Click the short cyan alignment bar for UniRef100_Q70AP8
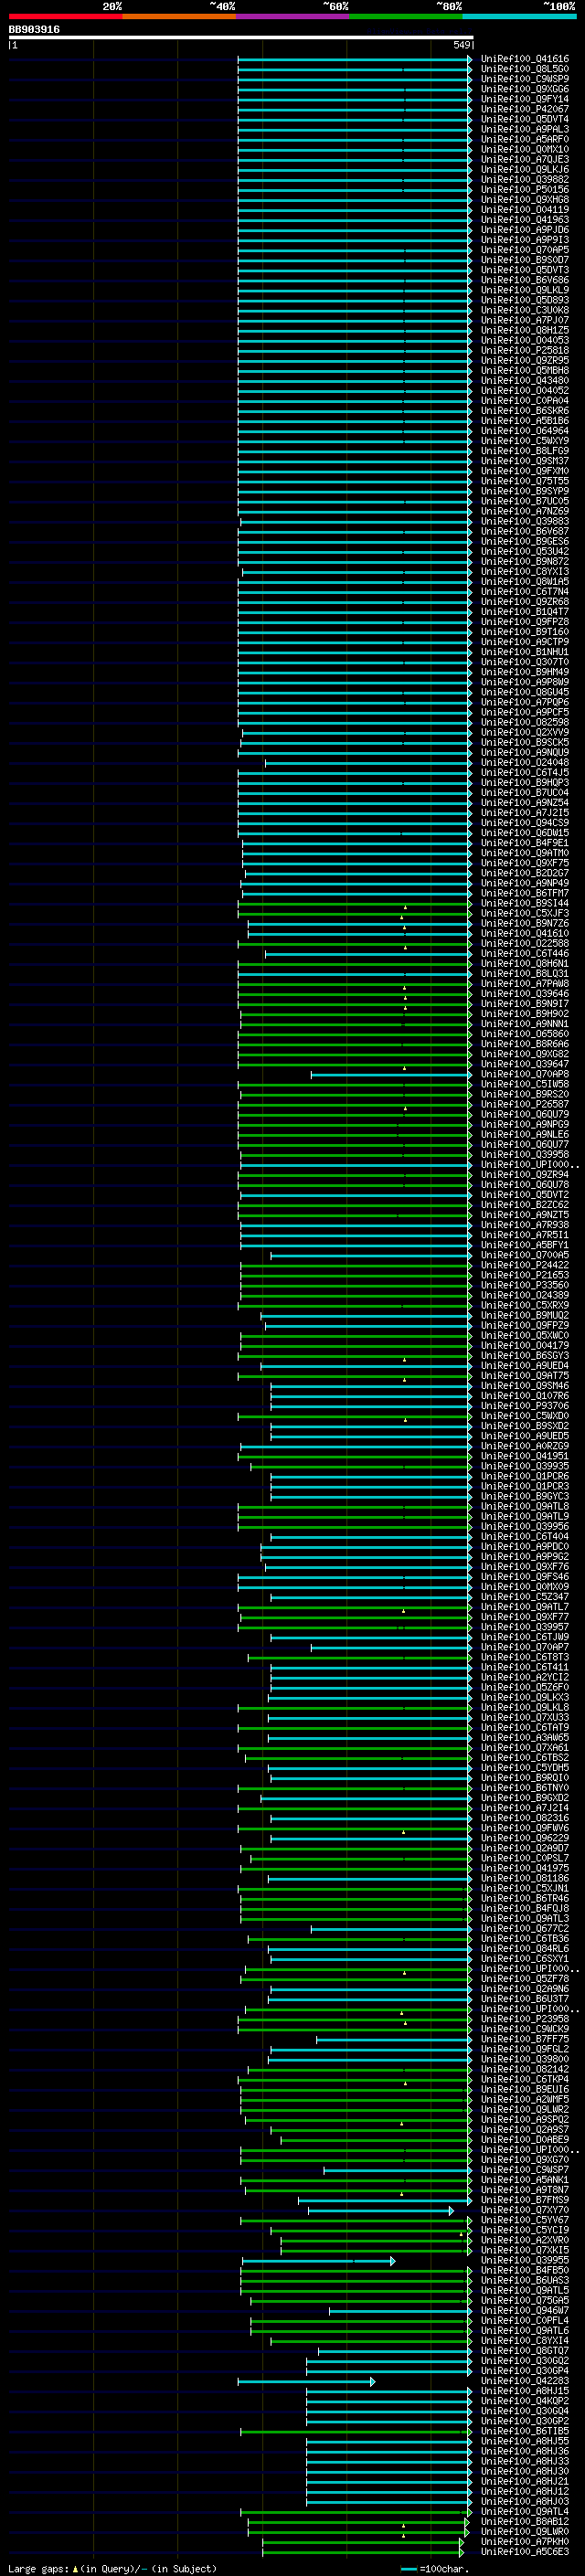The image size is (585, 2576). coord(390,1075)
